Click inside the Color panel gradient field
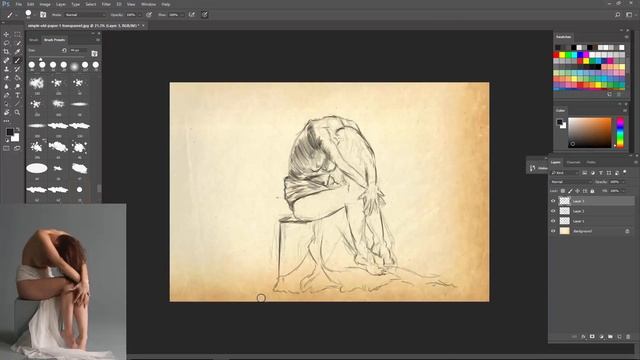The height and width of the screenshot is (360, 640). 589,132
